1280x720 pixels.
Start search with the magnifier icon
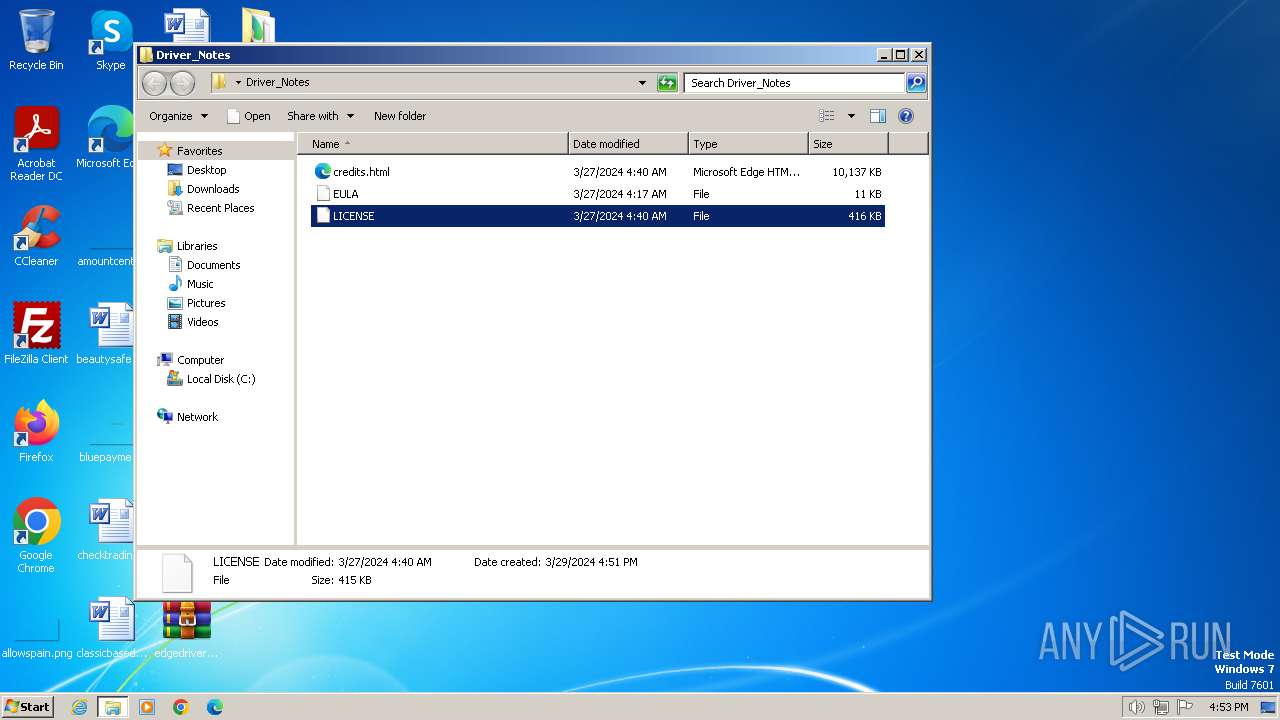point(915,83)
